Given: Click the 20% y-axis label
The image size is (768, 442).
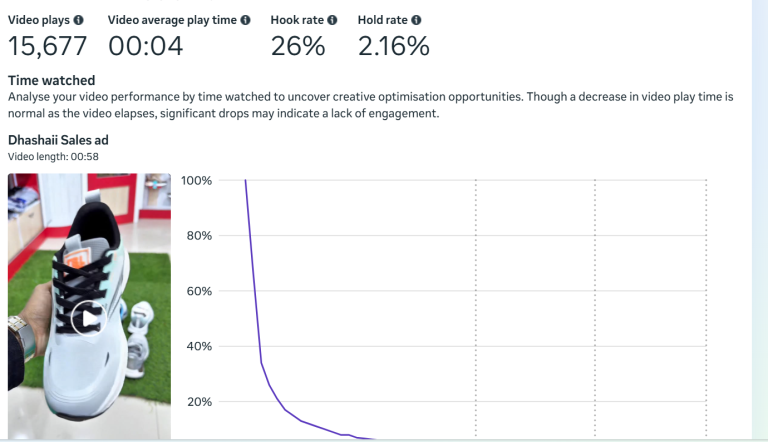Looking at the screenshot, I should click(199, 402).
